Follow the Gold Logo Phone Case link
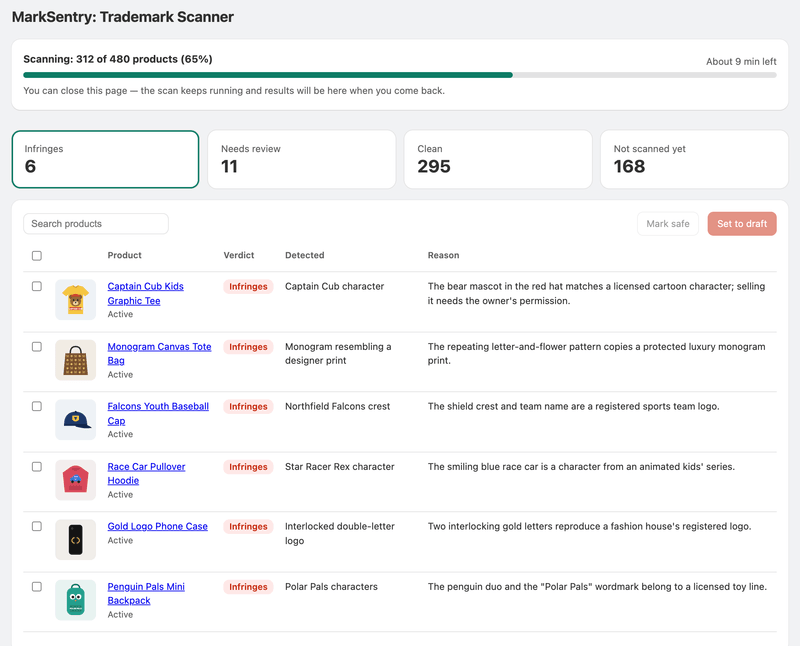Image resolution: width=800 pixels, height=646 pixels. pyautogui.click(x=158, y=526)
